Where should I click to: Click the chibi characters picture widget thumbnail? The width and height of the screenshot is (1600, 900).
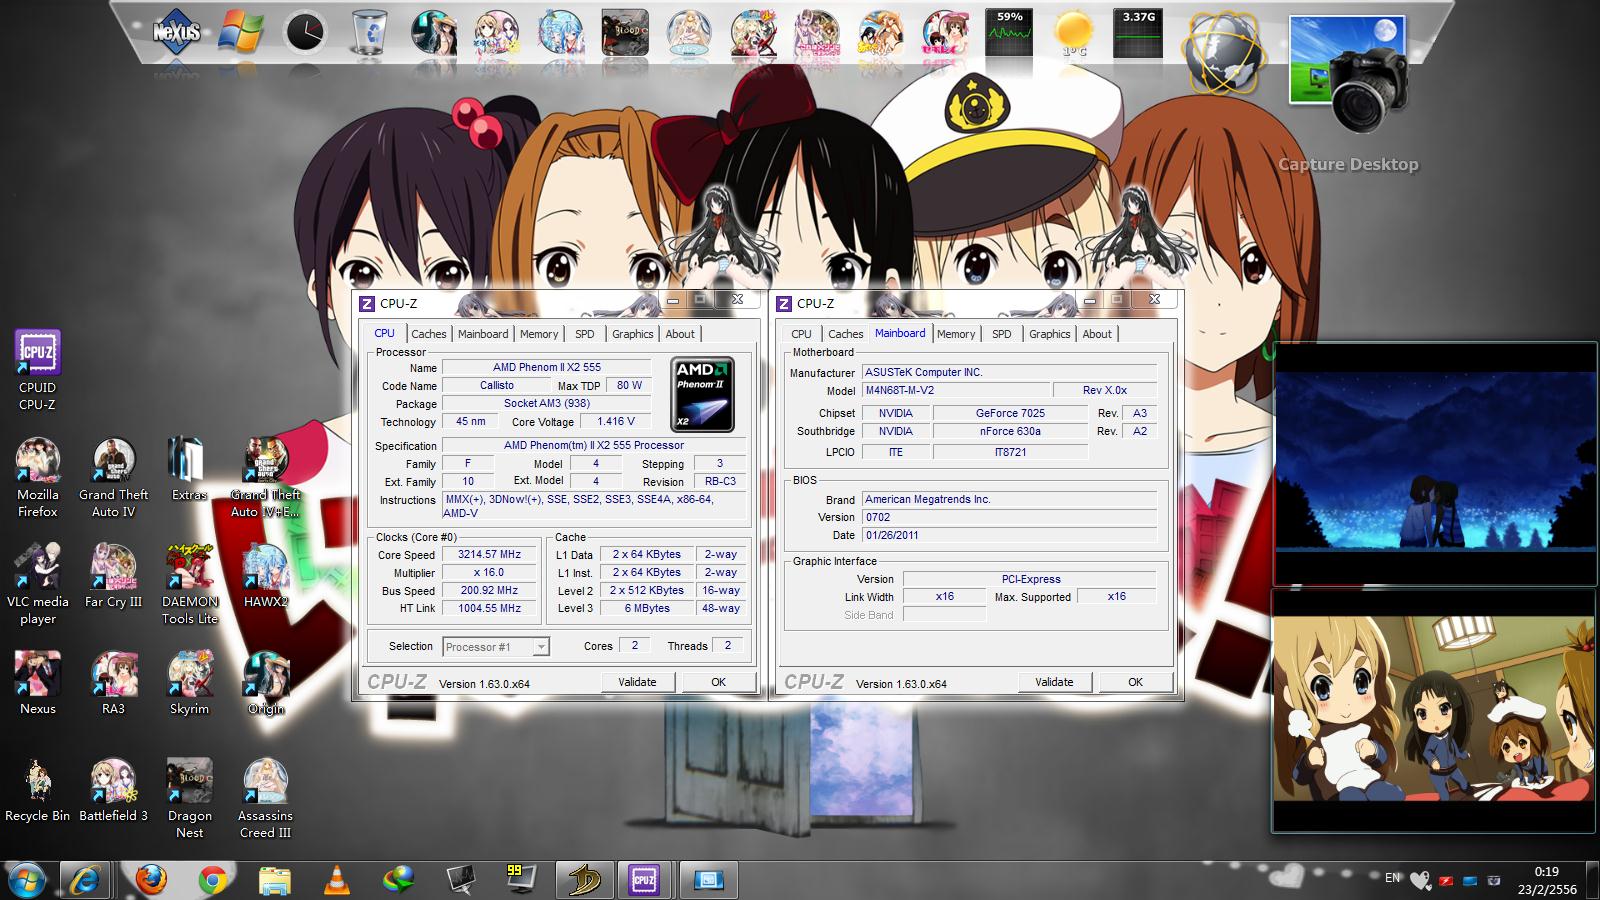click(x=1434, y=711)
